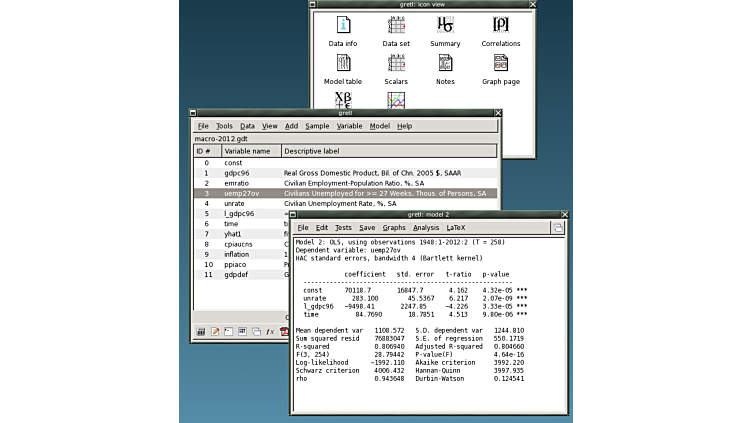Open the Graph page icon
752x423 pixels.
pyautogui.click(x=500, y=64)
